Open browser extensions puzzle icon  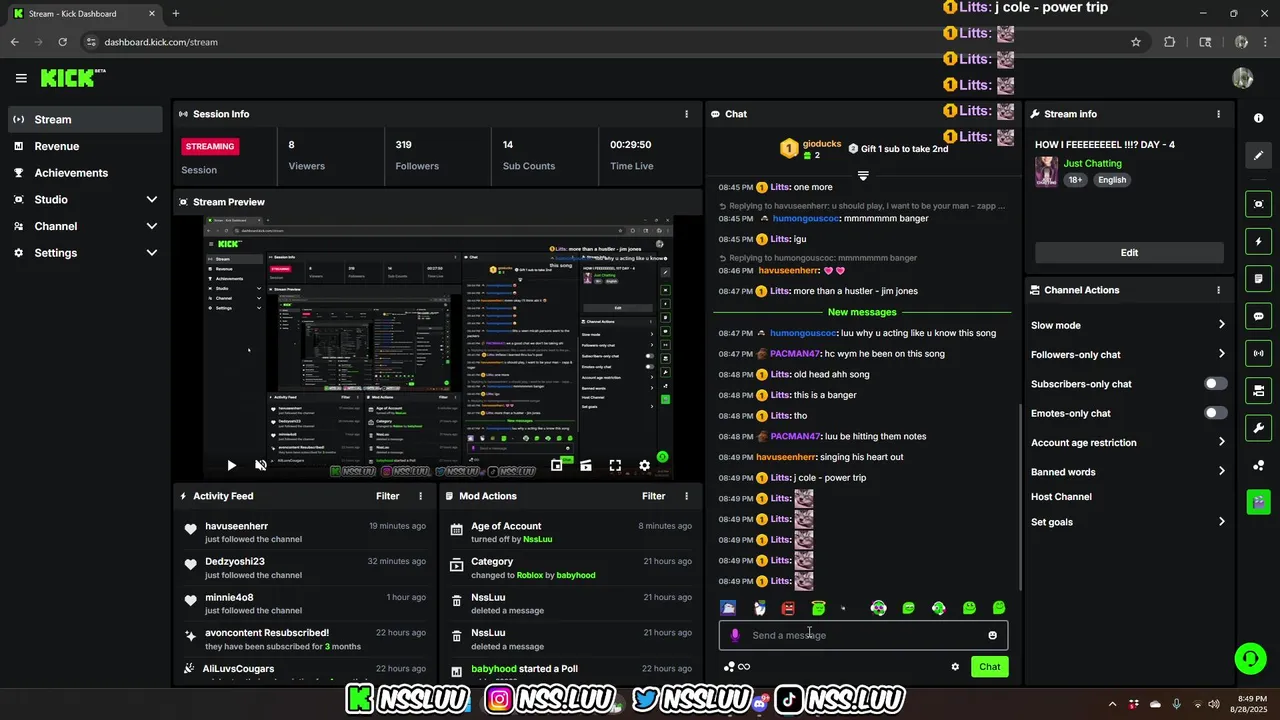coord(1169,42)
